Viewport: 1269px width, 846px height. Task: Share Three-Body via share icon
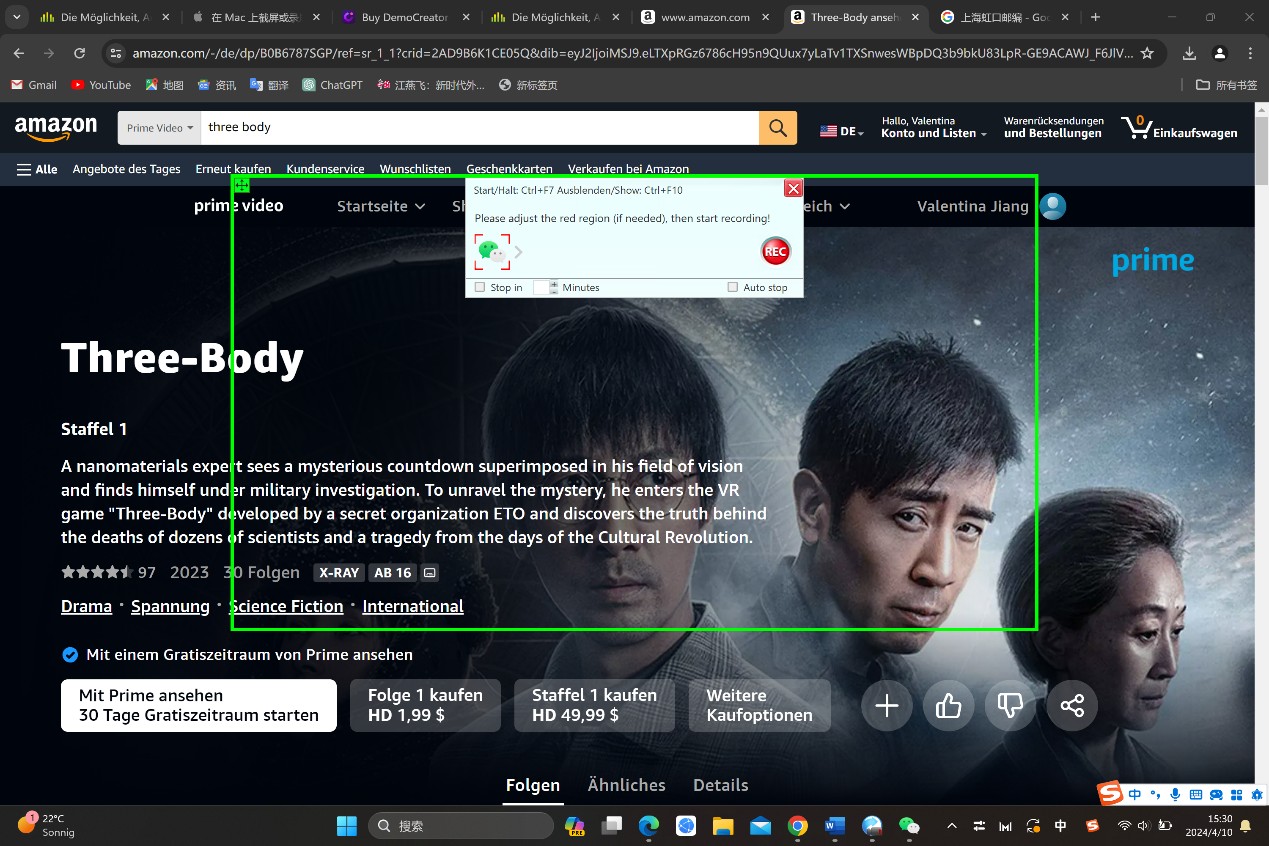point(1072,706)
